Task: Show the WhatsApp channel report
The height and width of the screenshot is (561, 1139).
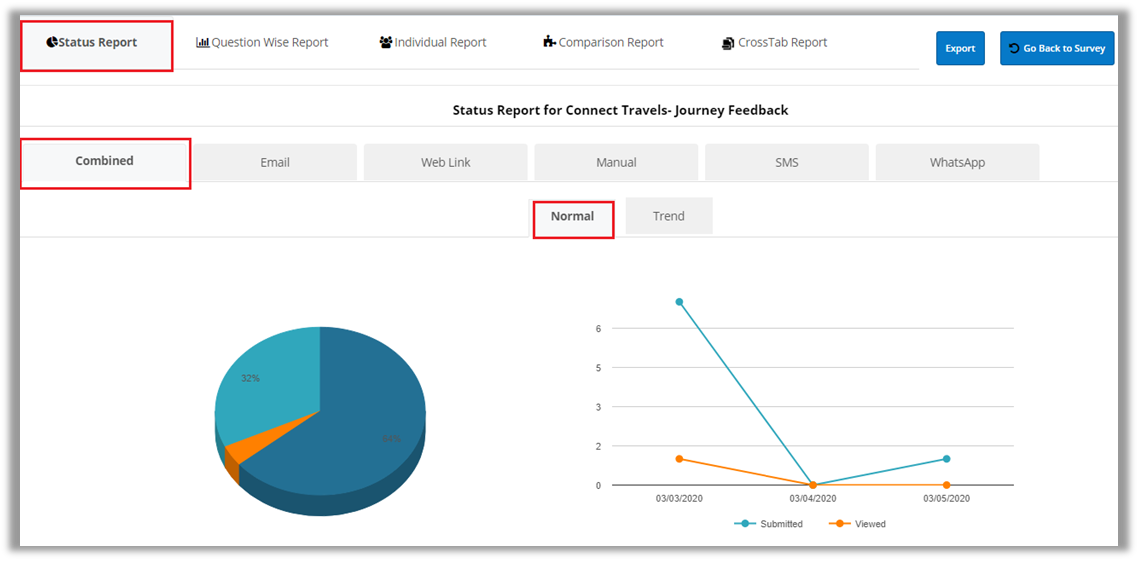Action: 957,162
